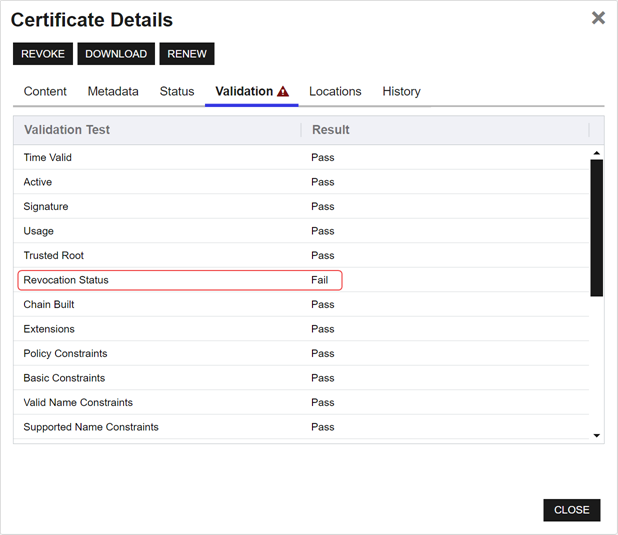618x535 pixels.
Task: Select the Status tab
Action: pos(177,92)
